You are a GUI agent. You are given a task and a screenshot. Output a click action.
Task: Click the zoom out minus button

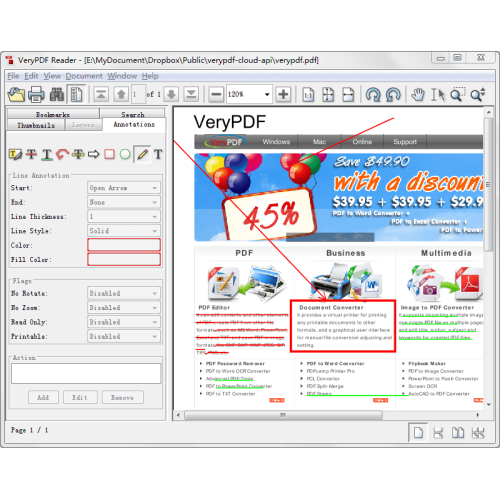click(216, 94)
